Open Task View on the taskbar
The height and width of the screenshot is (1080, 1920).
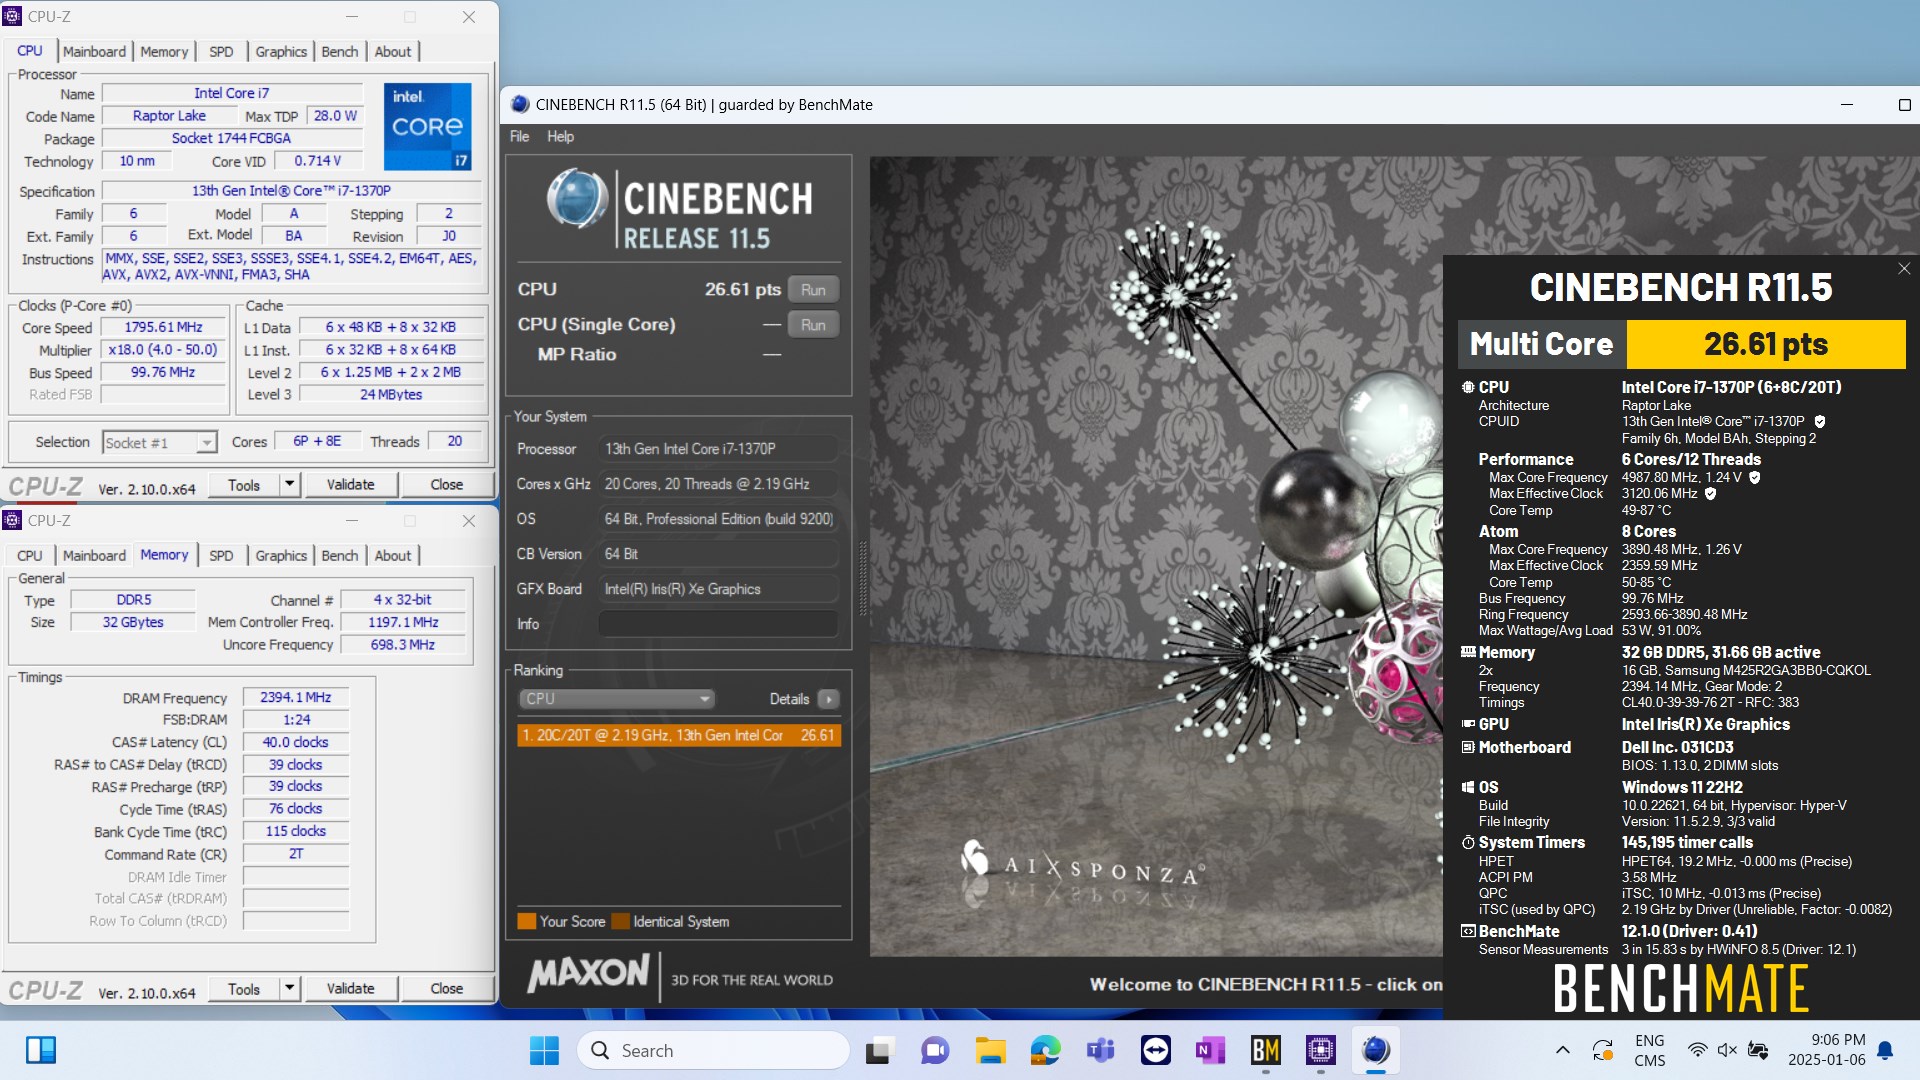[879, 1050]
